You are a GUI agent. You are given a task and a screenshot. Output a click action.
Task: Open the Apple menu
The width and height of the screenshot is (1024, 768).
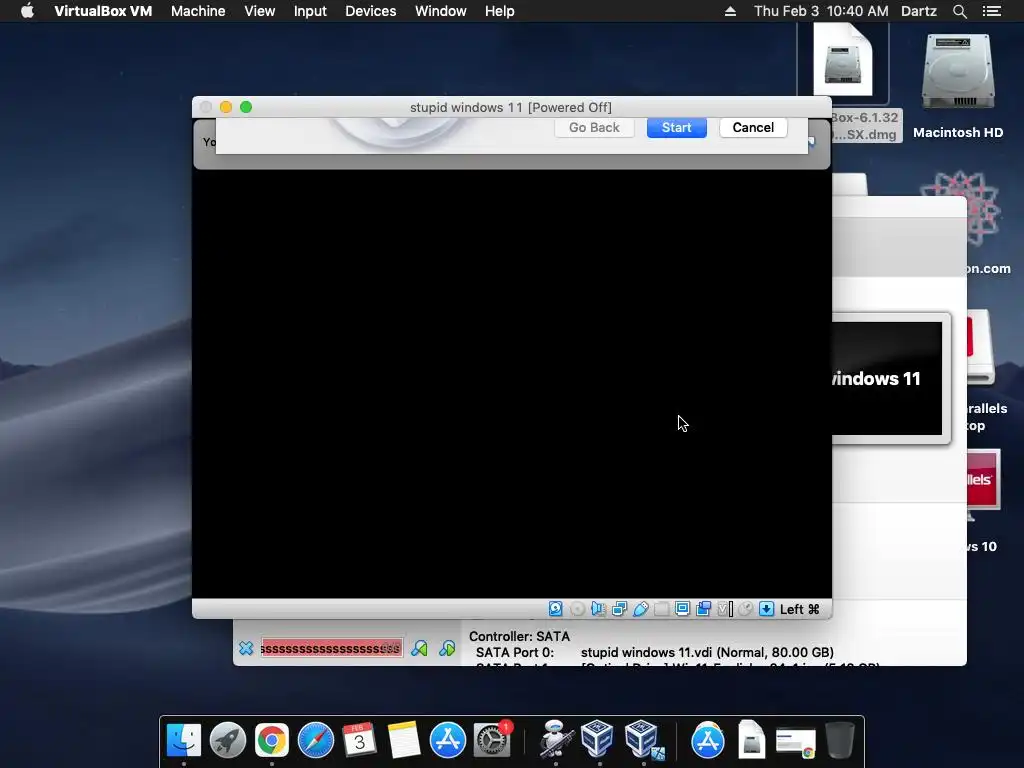tap(27, 11)
